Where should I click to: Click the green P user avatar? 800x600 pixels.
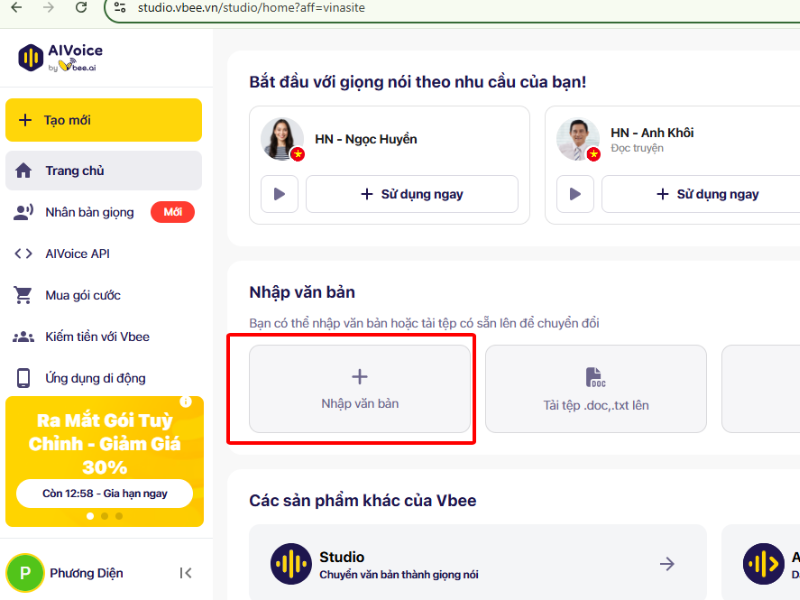24,573
